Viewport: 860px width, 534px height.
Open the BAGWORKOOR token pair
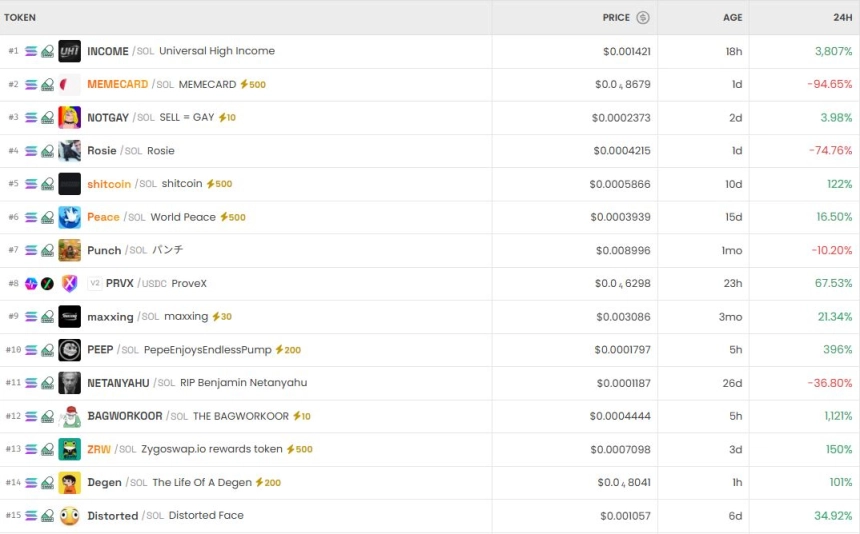click(x=124, y=416)
